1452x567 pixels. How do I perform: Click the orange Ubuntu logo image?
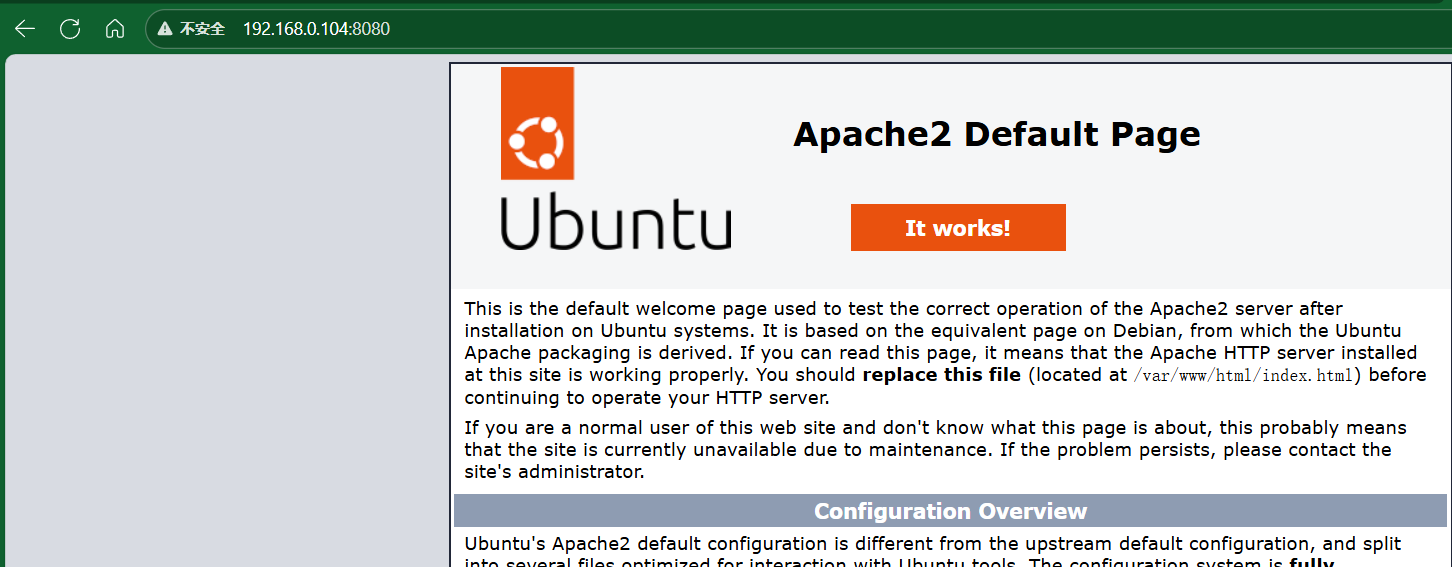coord(537,123)
